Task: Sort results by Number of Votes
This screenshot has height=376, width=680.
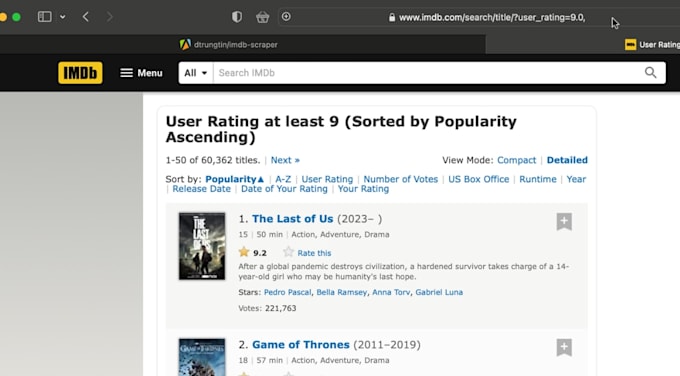Action: [x=401, y=179]
